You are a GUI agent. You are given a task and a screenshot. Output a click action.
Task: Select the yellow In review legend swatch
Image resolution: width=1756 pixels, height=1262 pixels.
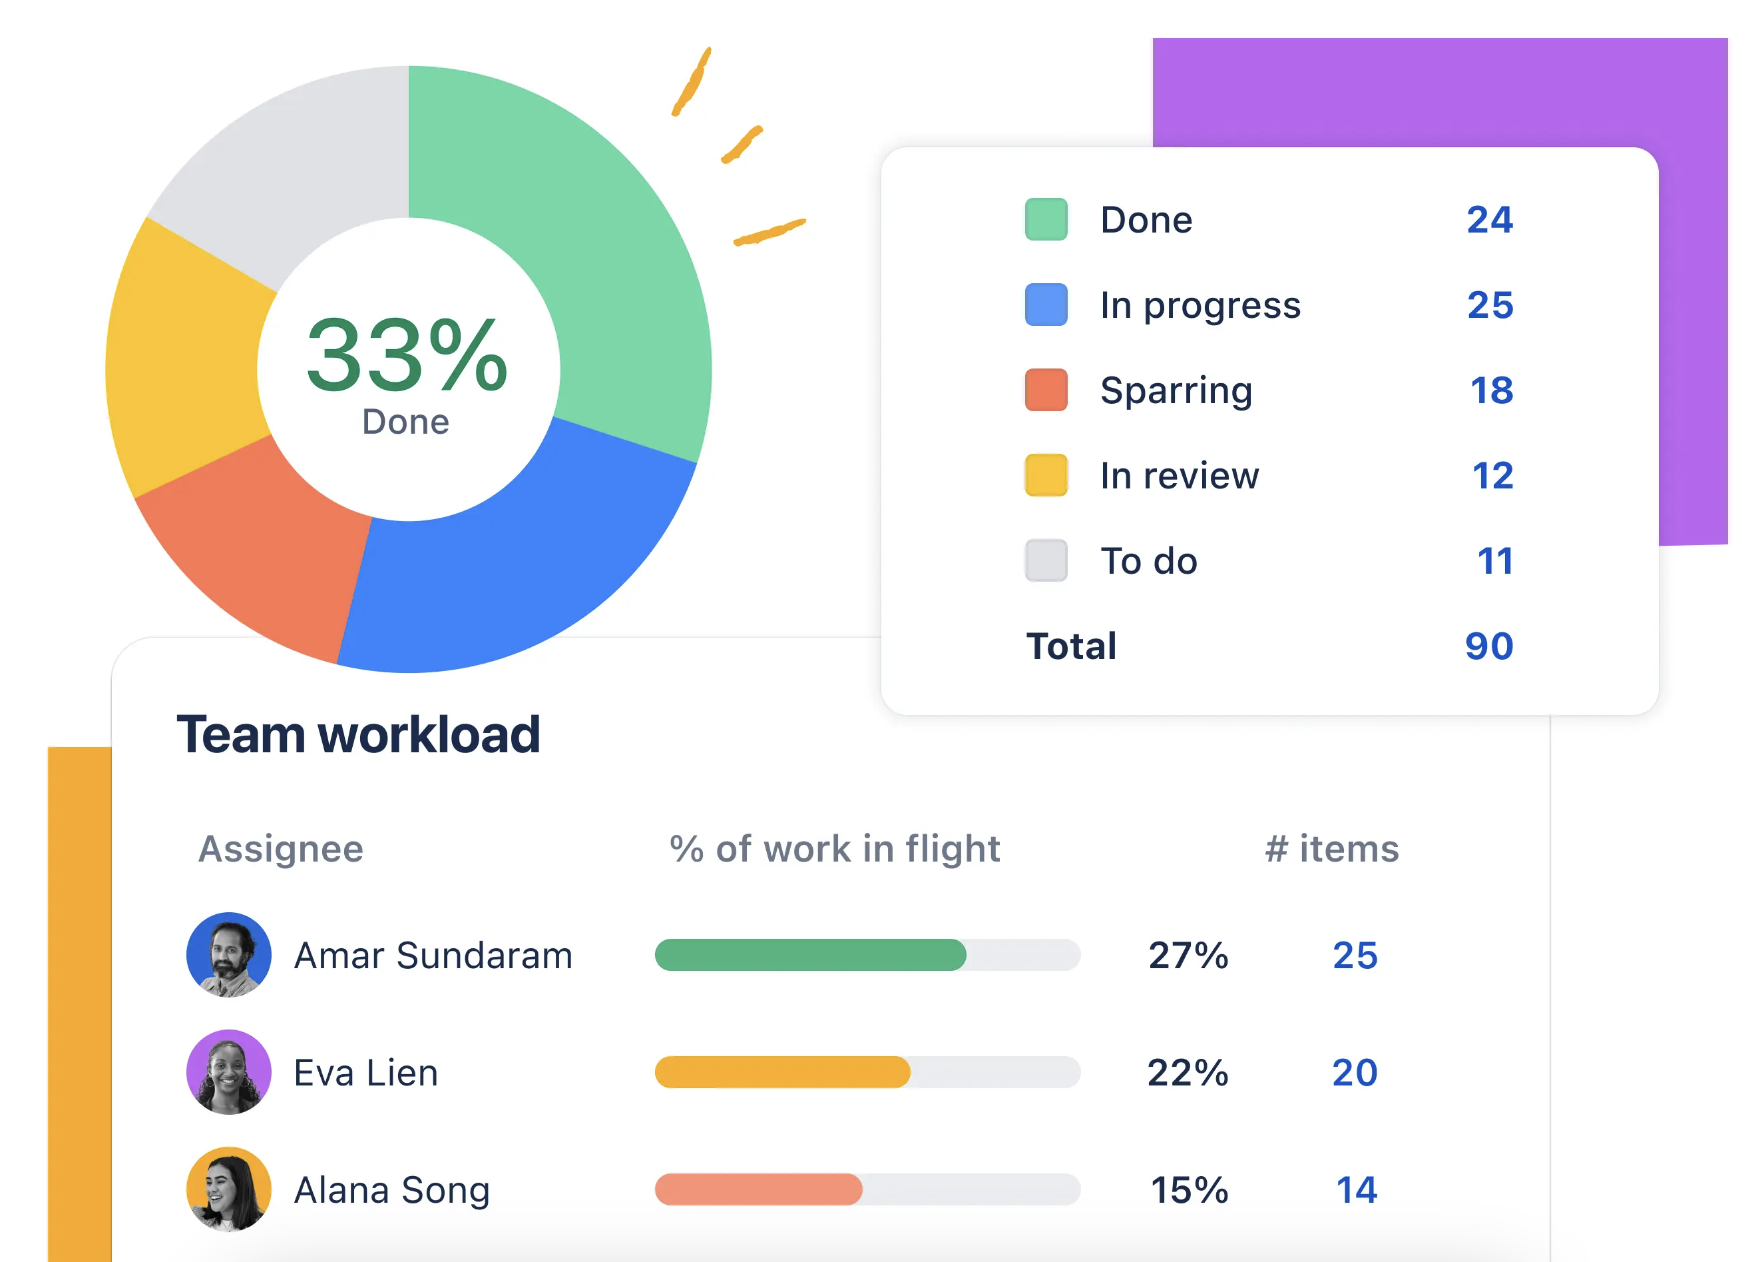pyautogui.click(x=1046, y=475)
